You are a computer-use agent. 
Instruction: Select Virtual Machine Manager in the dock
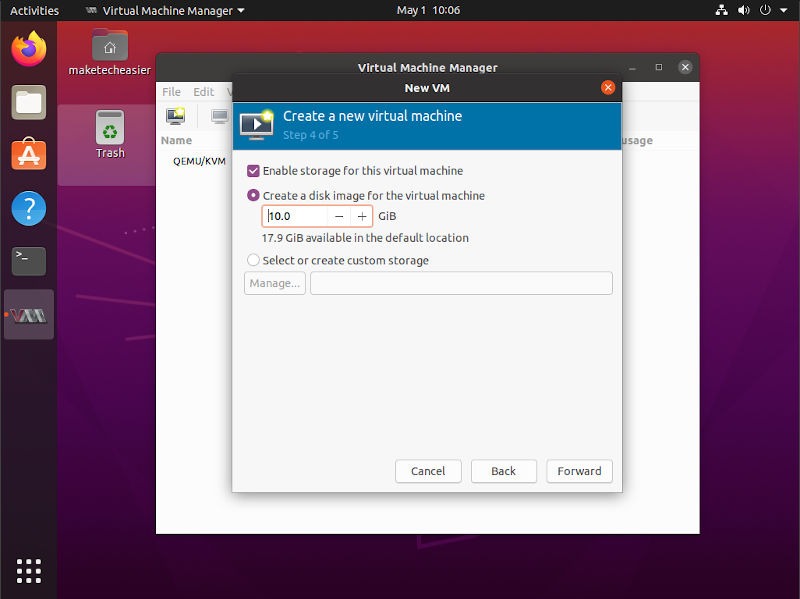point(28,316)
